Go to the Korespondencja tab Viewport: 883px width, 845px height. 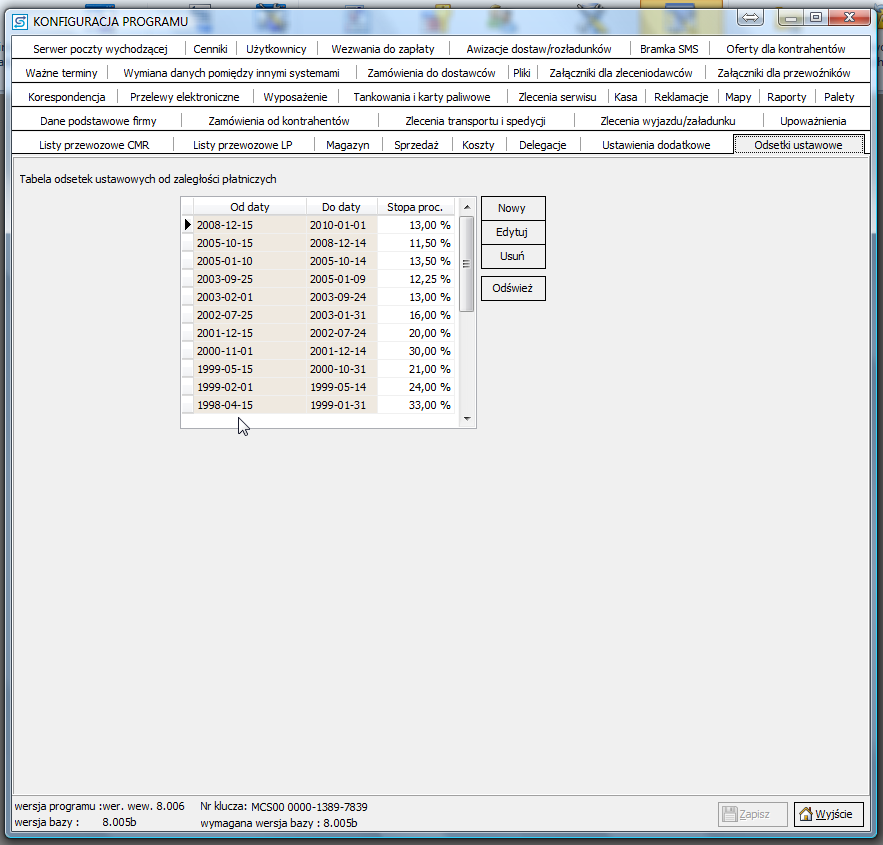[x=66, y=97]
